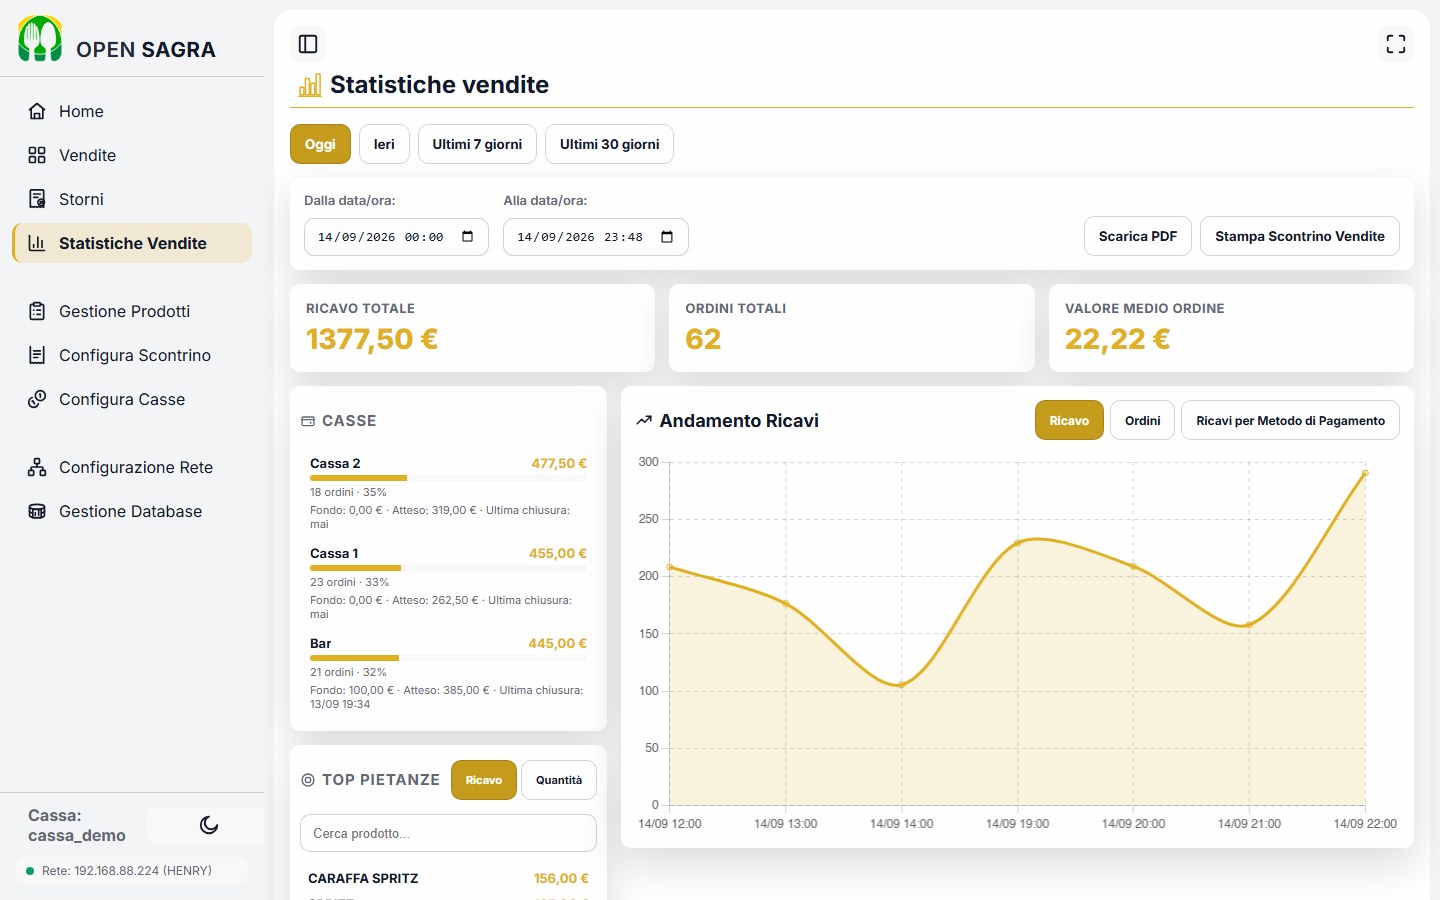
Task: Click the Cassa: cassa_demo label
Action: pos(77,825)
